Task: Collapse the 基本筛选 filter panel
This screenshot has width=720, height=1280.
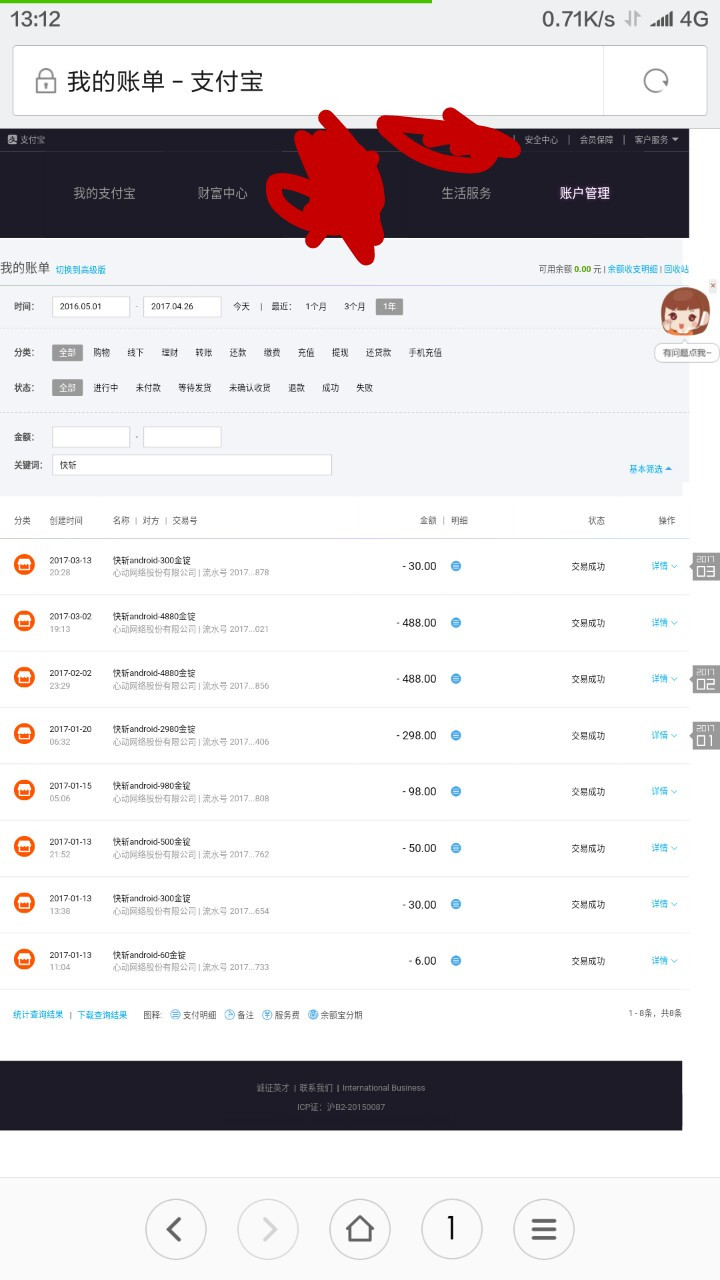Action: point(650,469)
